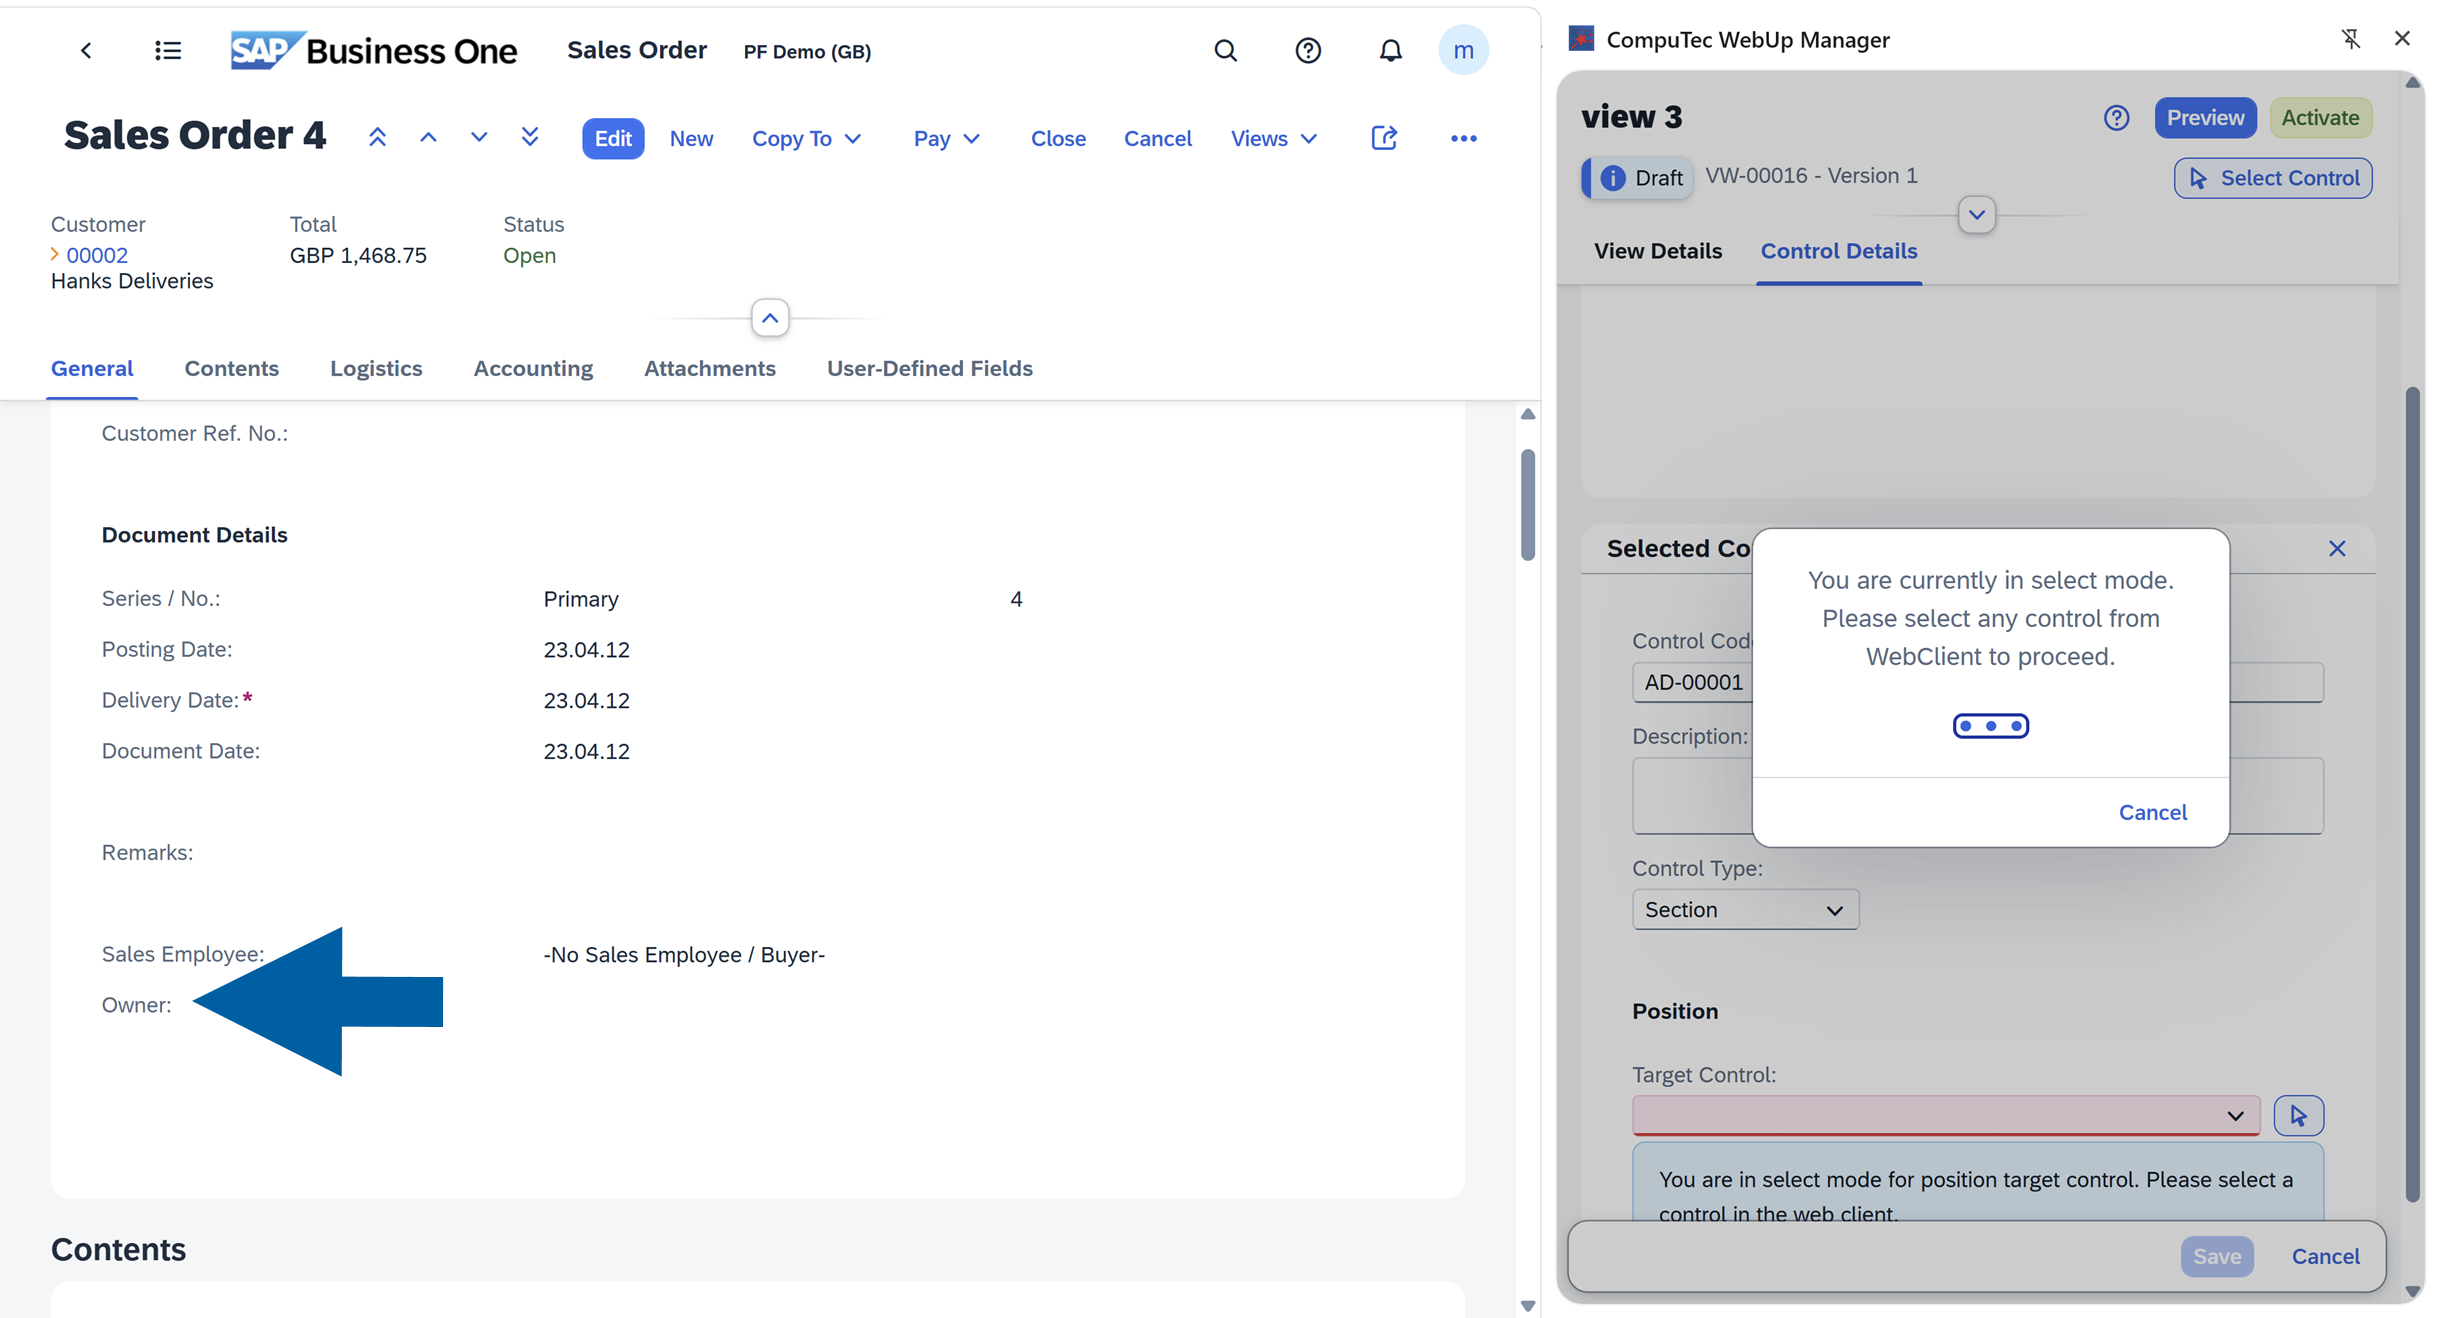Click the target control picker cursor icon
The width and height of the screenshot is (2439, 1318).
point(2298,1115)
